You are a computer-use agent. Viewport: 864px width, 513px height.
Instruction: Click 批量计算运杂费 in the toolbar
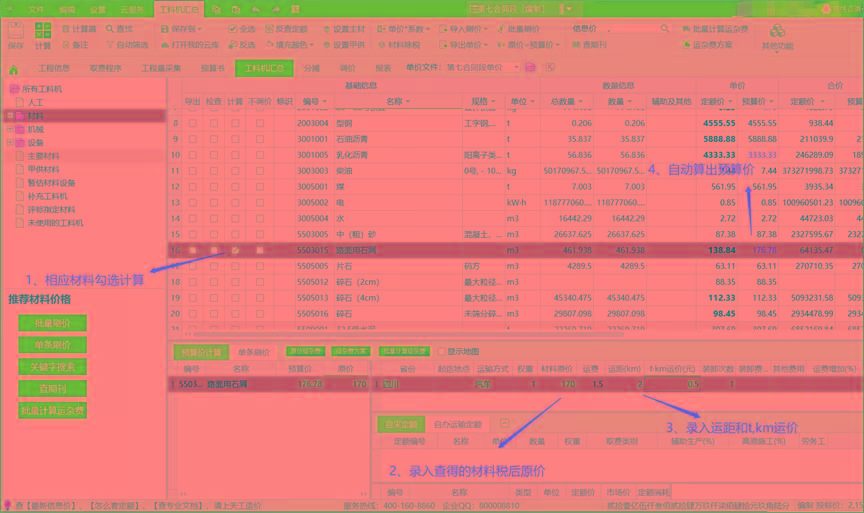click(x=715, y=29)
